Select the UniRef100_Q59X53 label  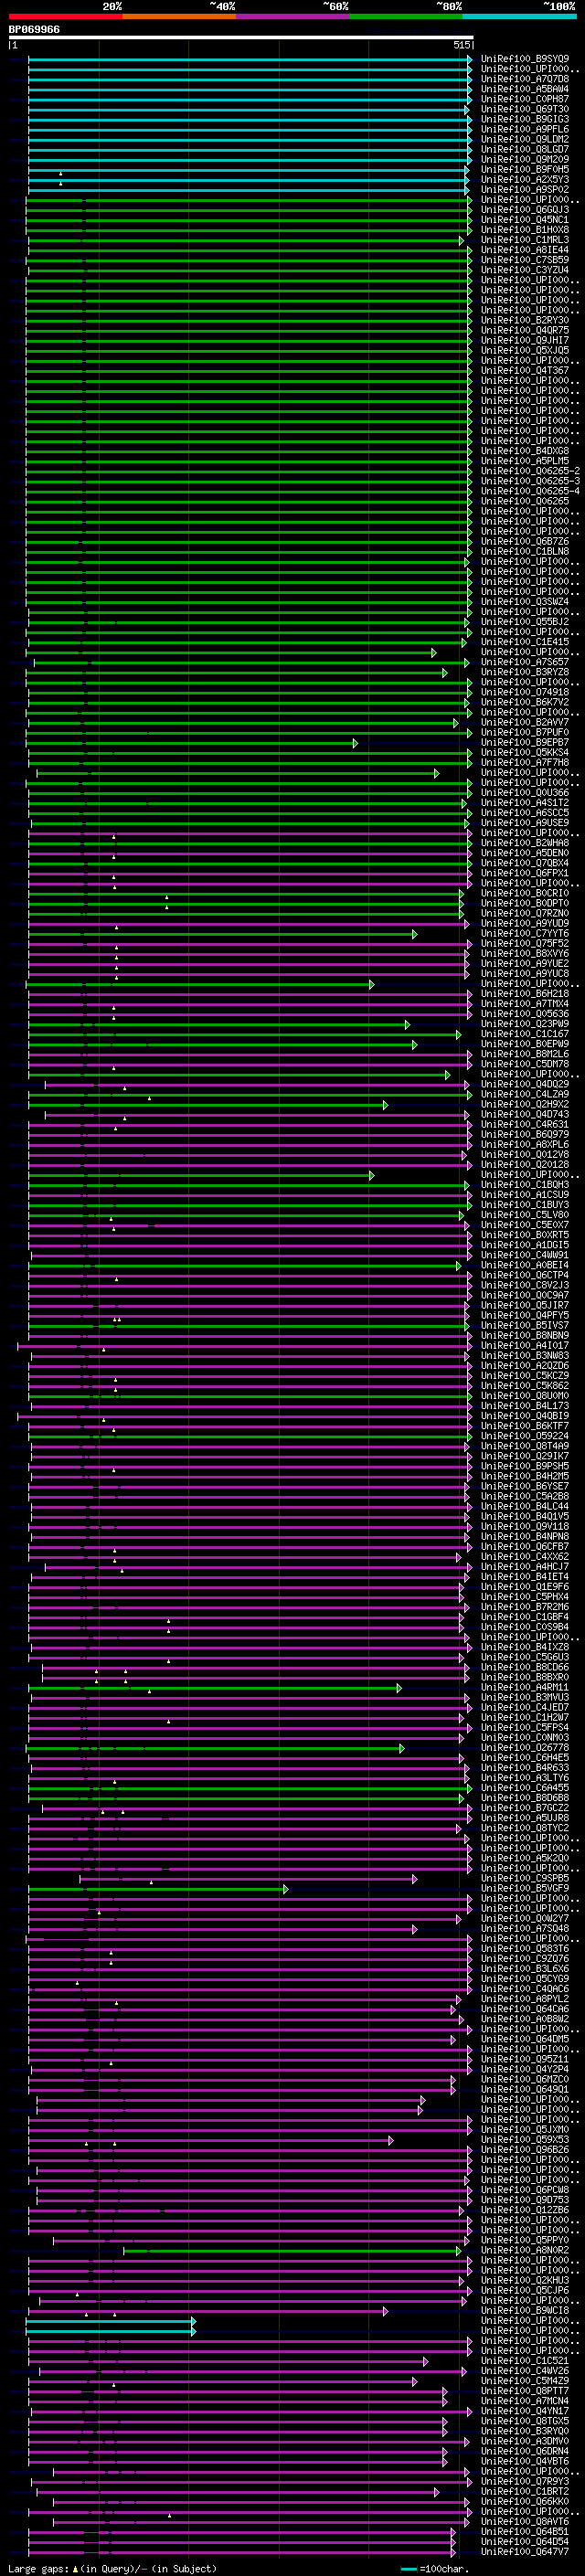point(525,2139)
